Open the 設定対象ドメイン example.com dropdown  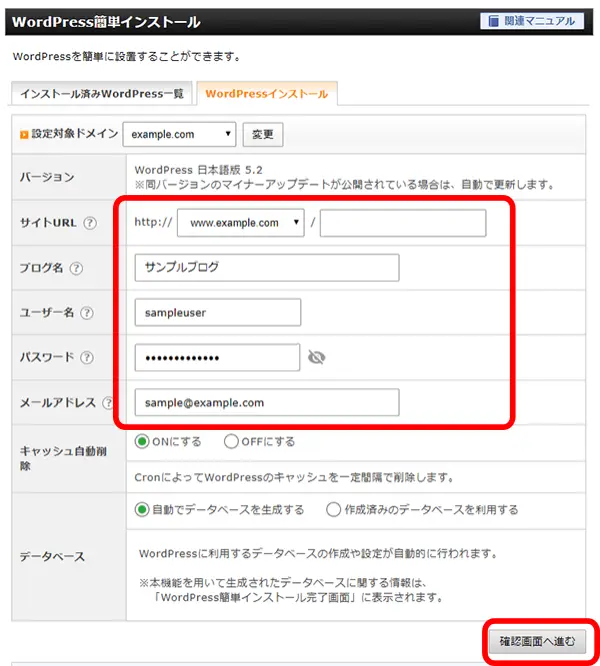click(x=179, y=133)
